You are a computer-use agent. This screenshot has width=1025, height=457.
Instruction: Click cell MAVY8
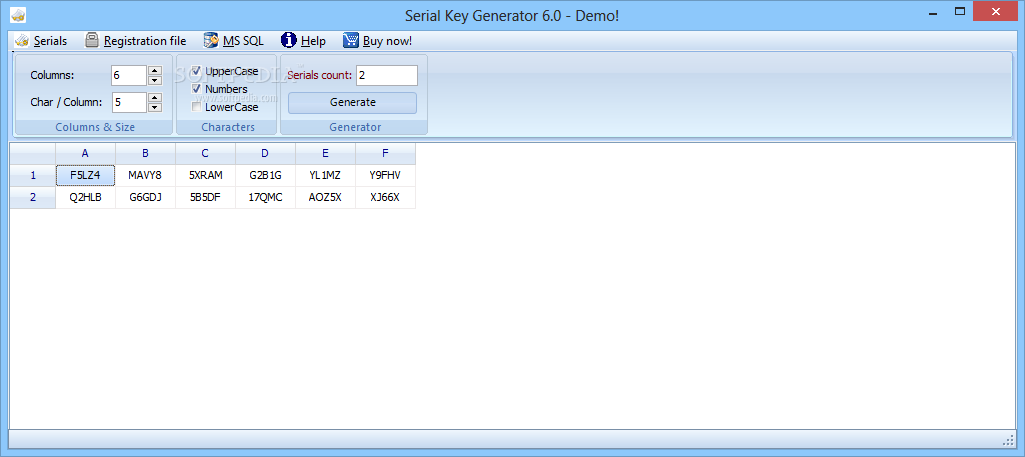point(145,175)
